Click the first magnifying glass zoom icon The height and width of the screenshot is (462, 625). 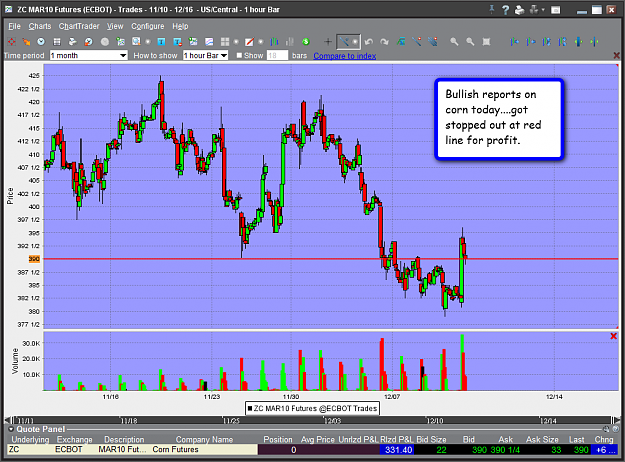pyautogui.click(x=454, y=41)
